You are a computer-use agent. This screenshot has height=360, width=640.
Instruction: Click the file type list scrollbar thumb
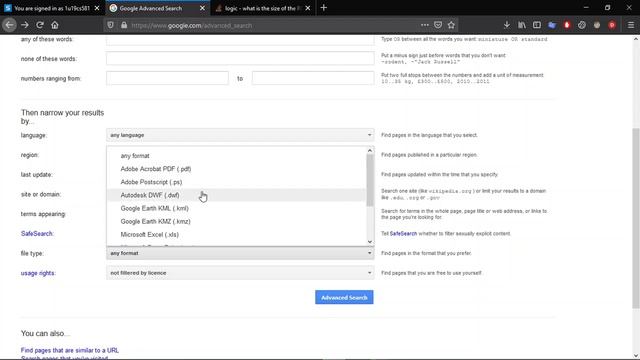370,180
